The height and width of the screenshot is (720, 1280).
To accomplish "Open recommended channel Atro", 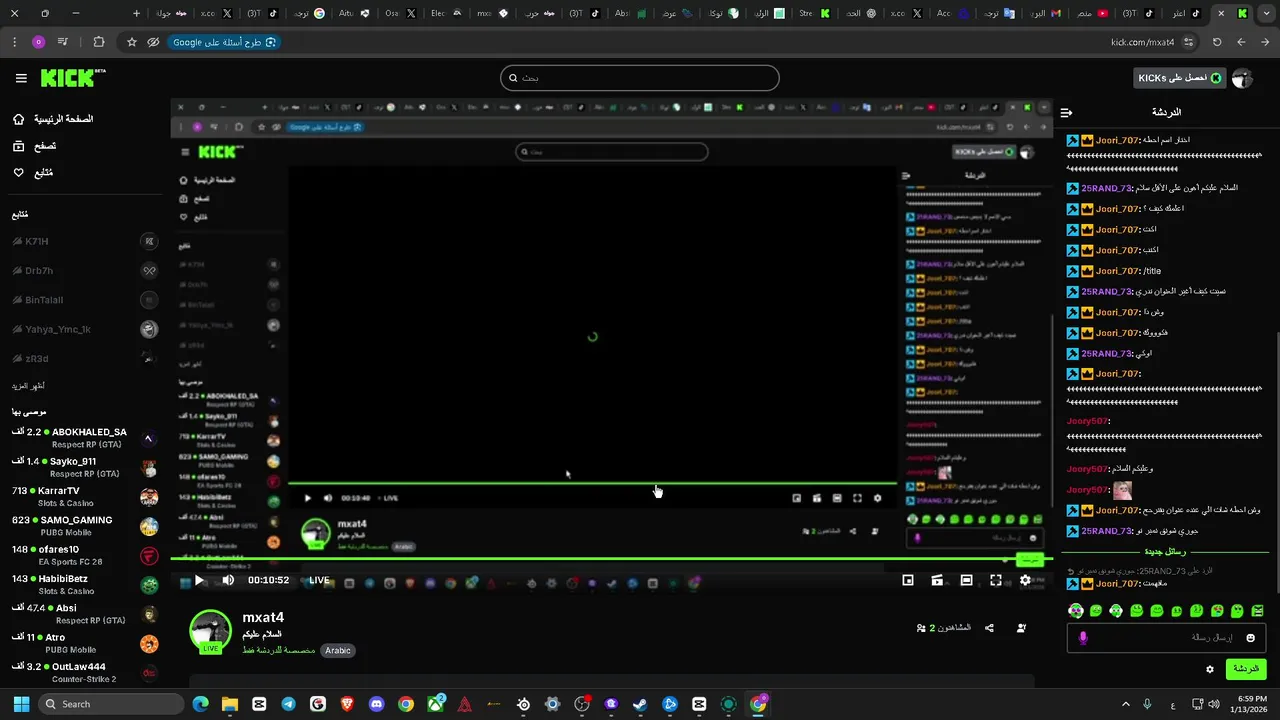I will [84, 643].
